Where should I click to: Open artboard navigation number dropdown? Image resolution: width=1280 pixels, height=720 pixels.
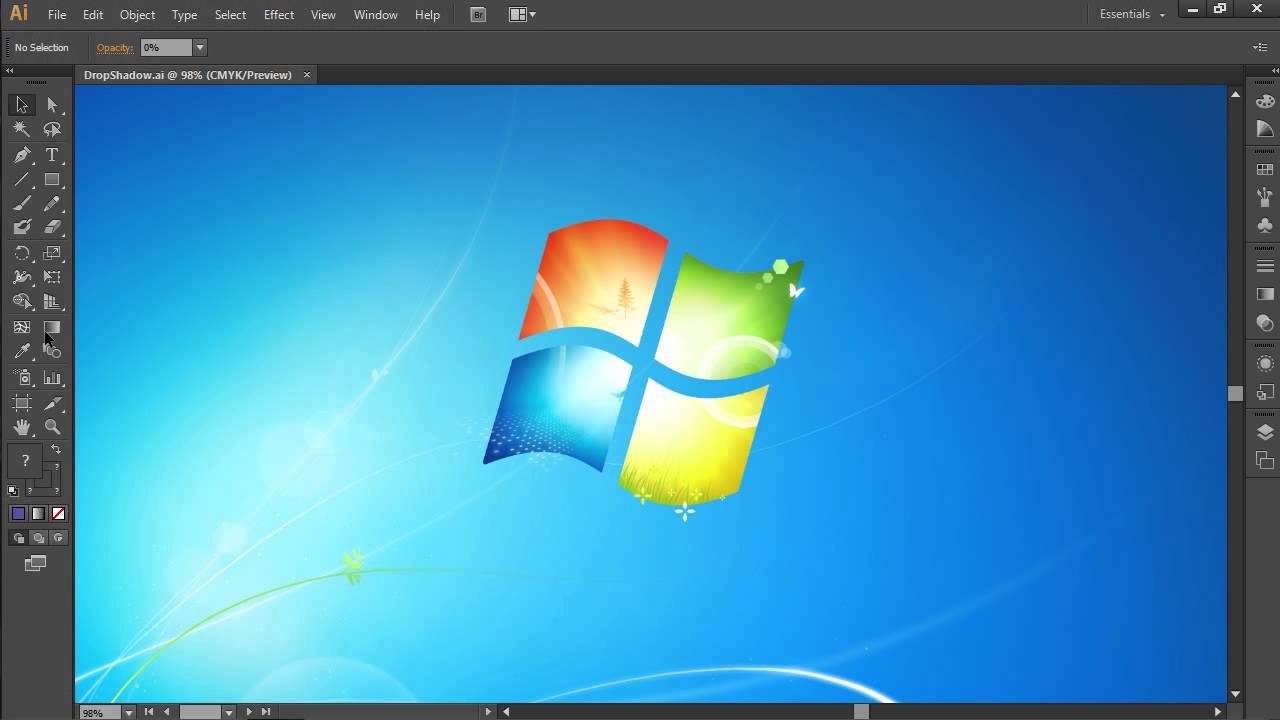point(229,712)
